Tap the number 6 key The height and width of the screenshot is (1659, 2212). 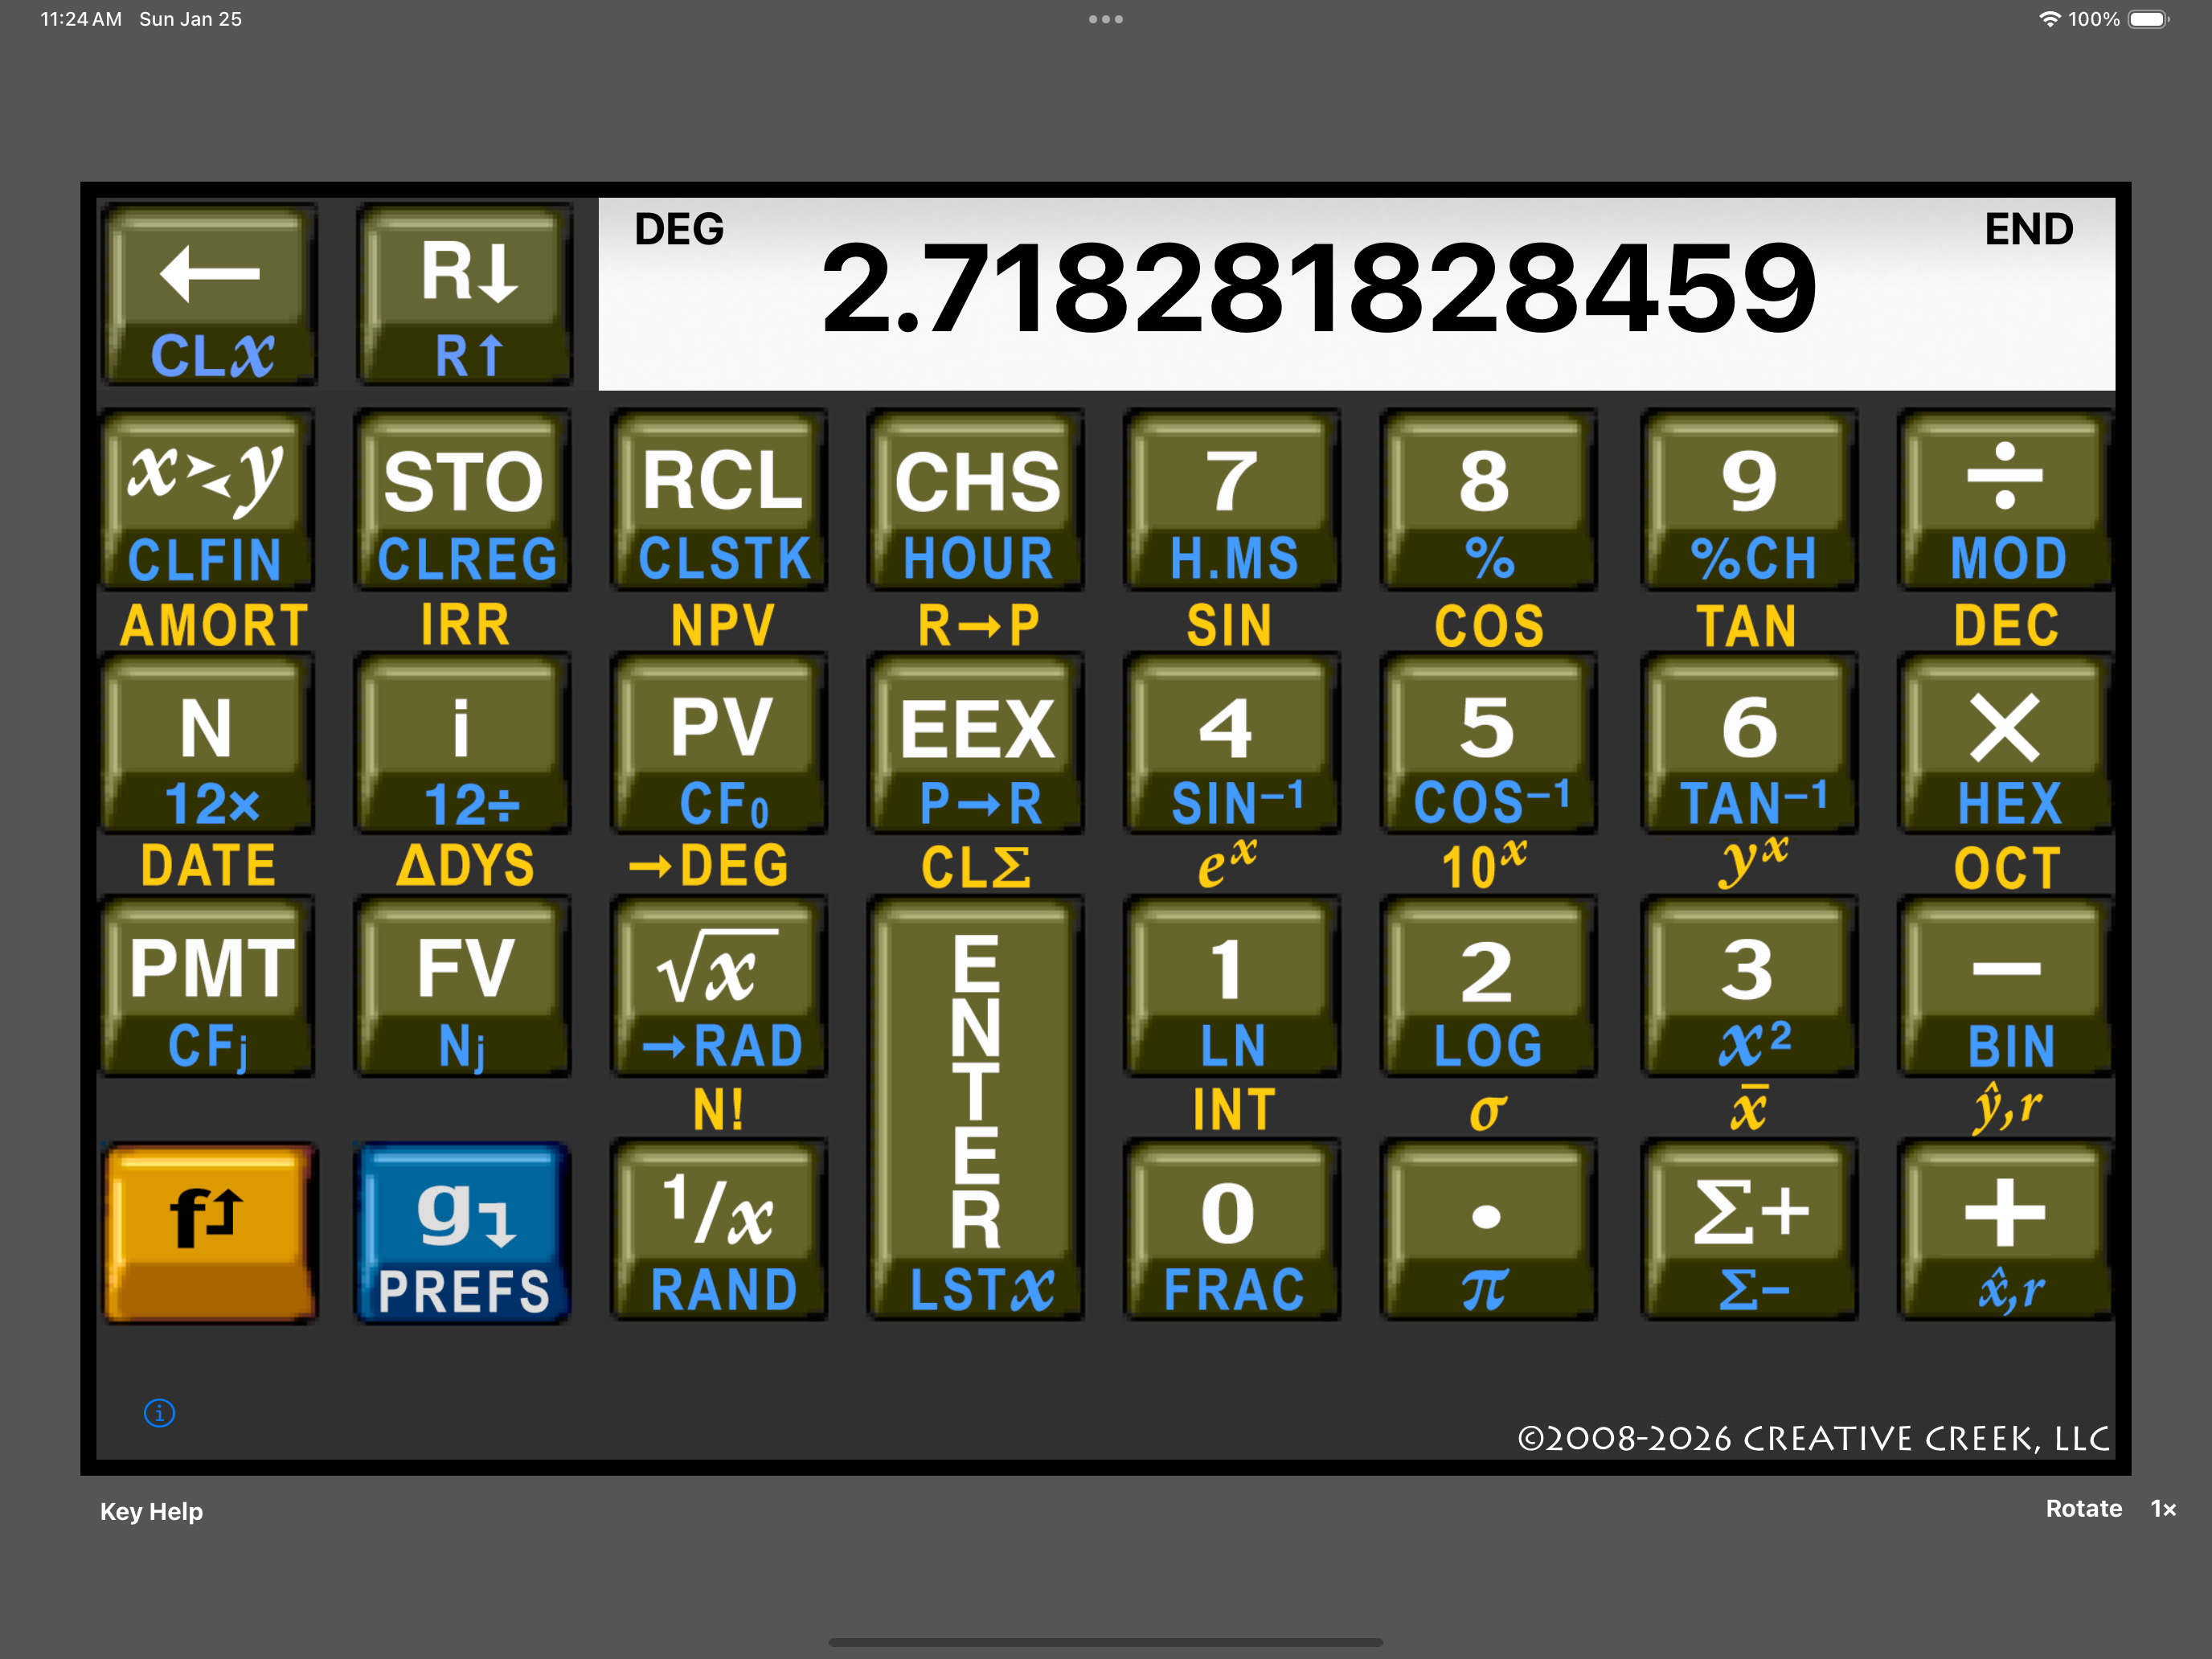(1750, 744)
